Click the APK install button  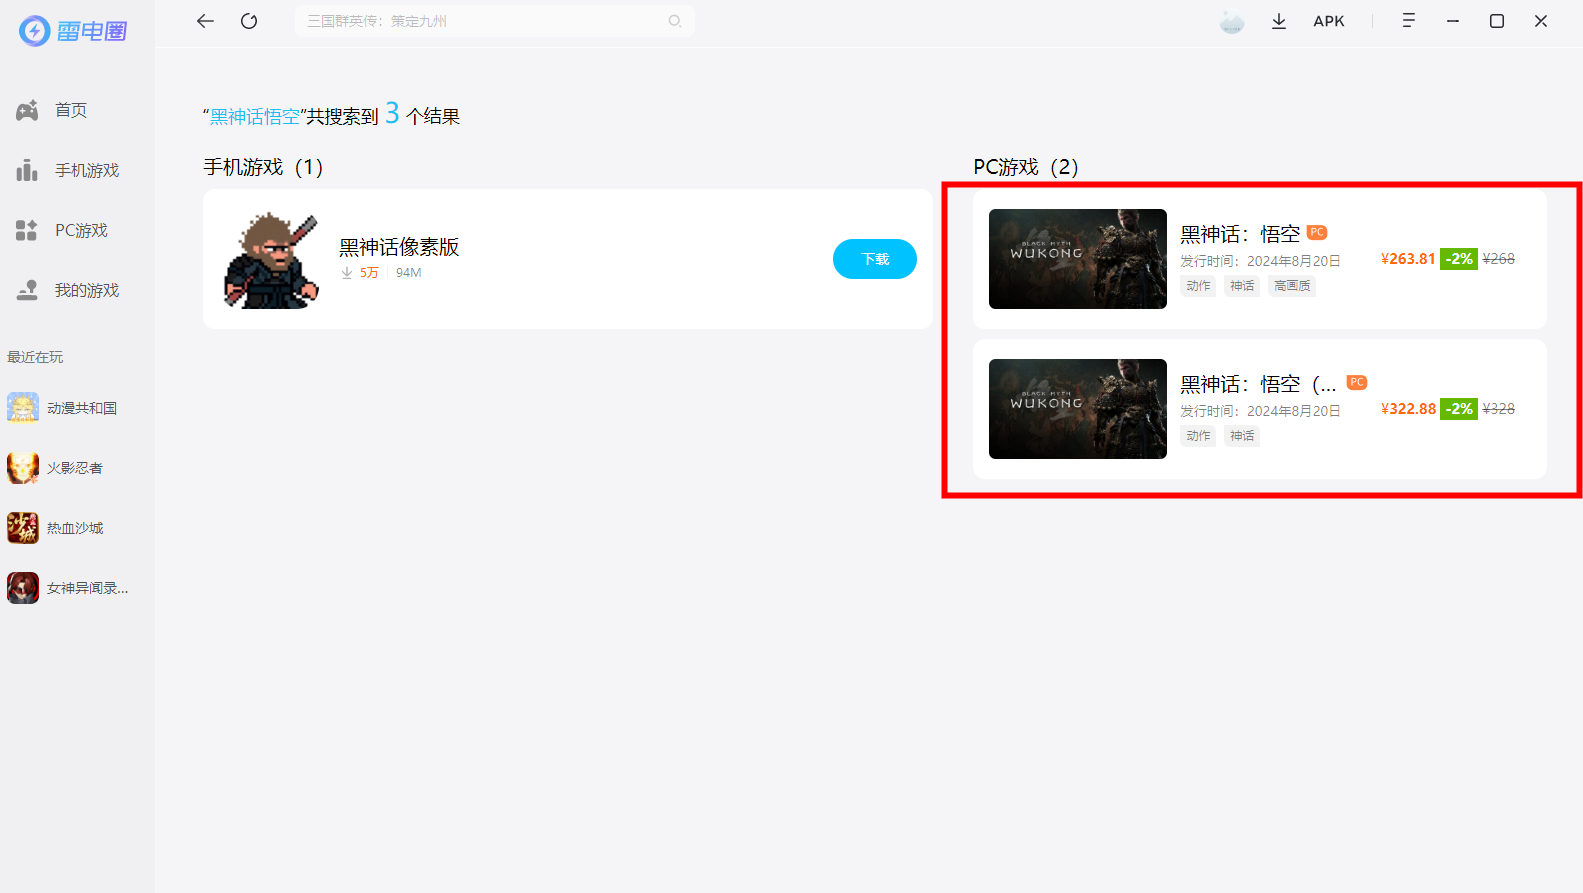click(x=1329, y=21)
